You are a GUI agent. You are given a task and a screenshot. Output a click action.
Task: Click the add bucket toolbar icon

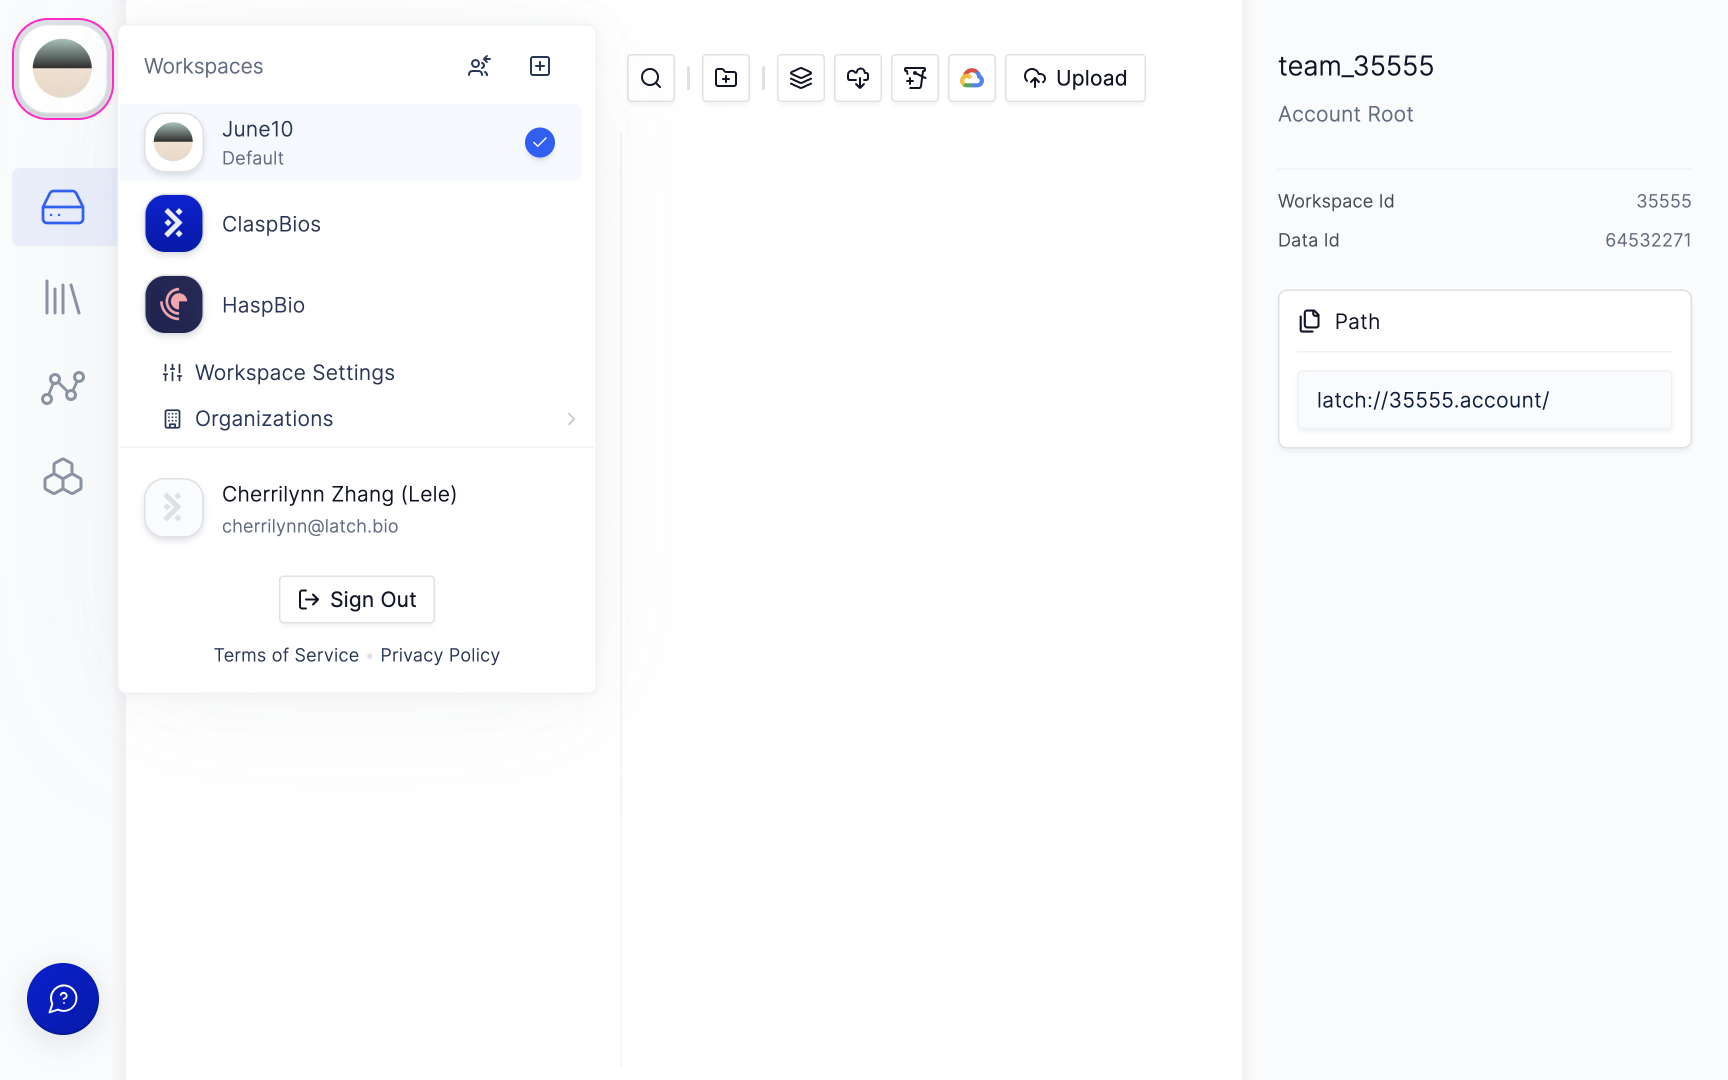point(915,78)
